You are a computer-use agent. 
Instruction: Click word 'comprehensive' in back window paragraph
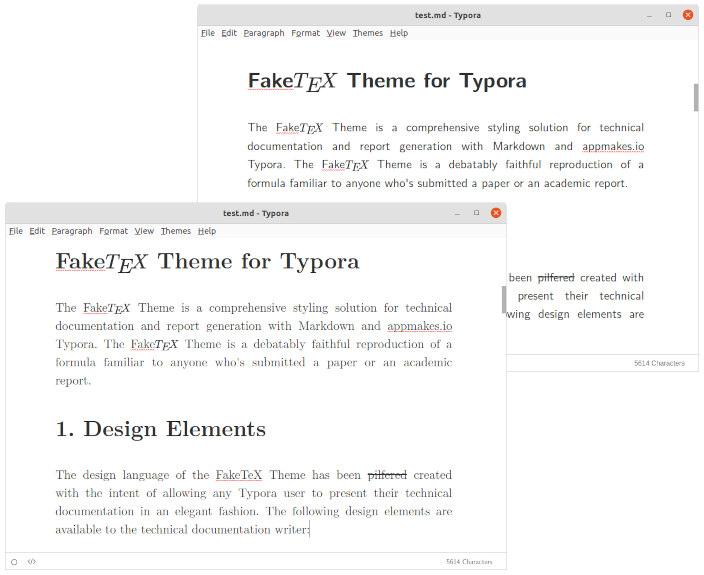pos(442,128)
